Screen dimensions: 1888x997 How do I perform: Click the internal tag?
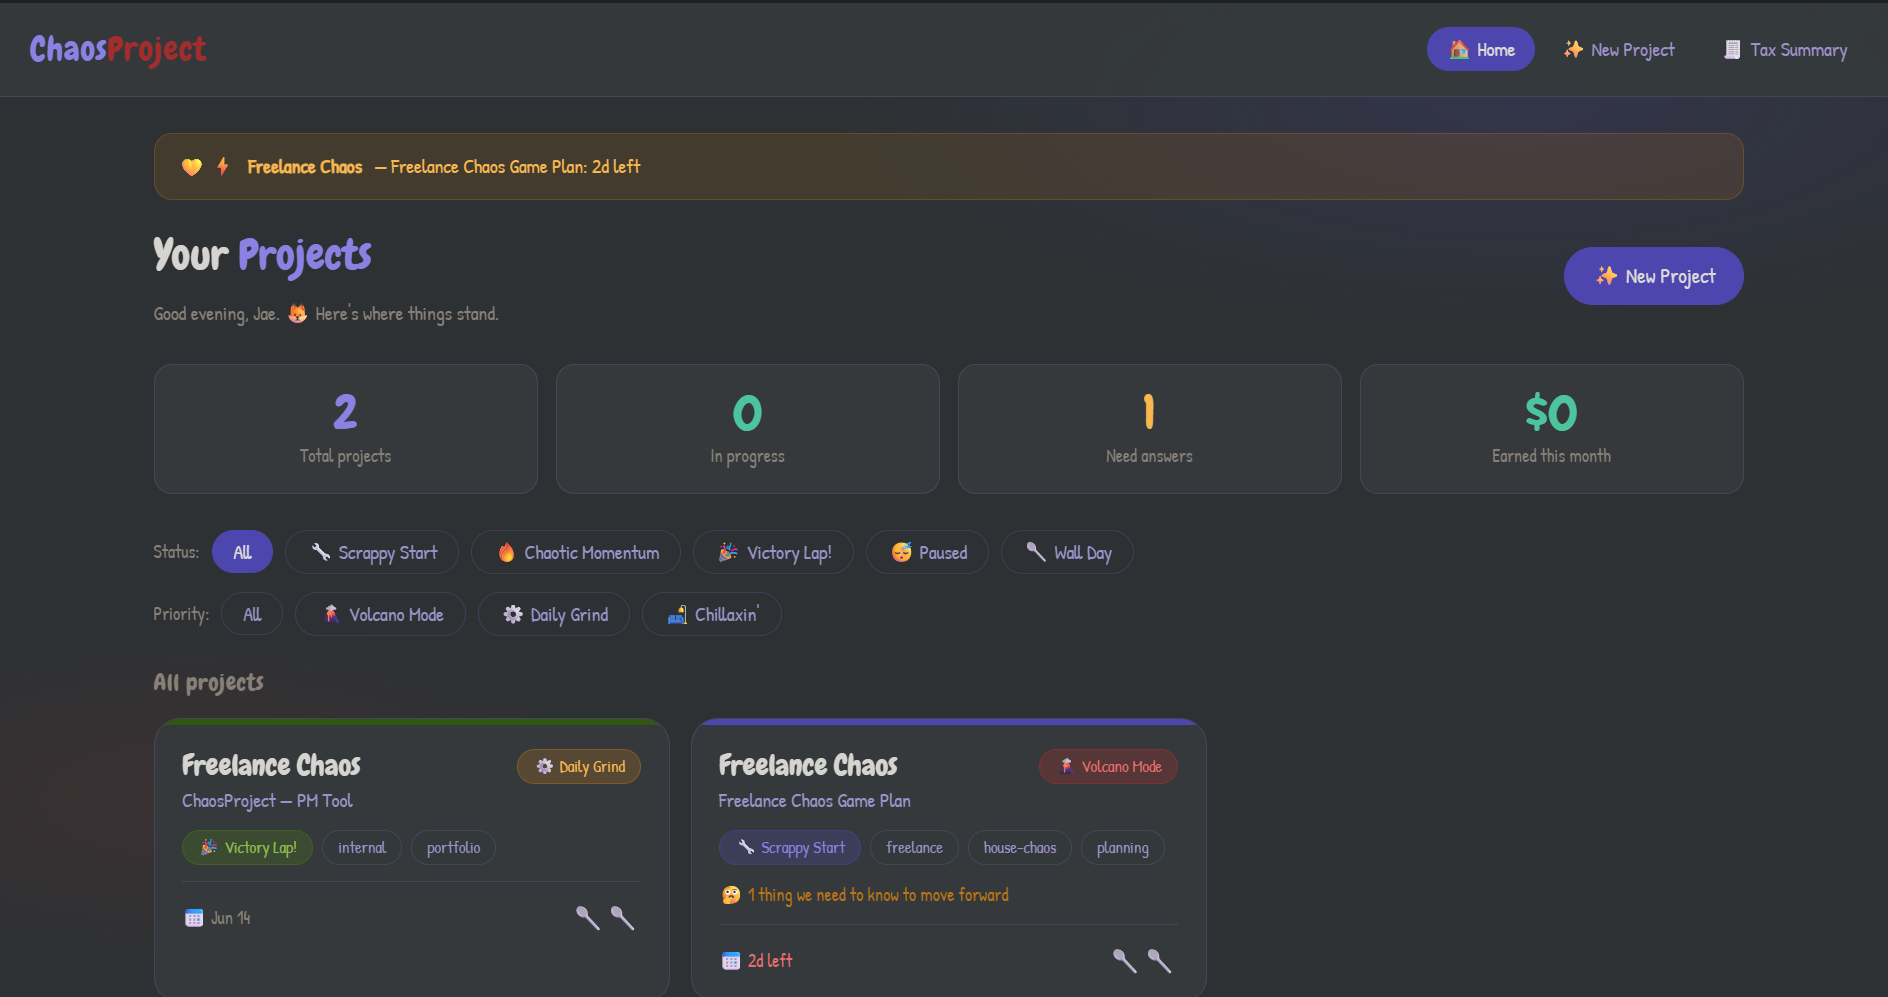click(x=362, y=847)
